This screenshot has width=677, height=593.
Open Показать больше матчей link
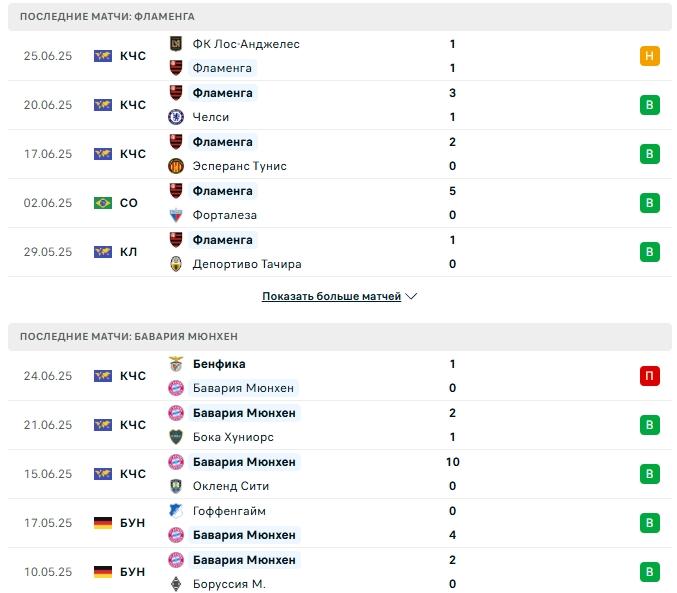point(332,296)
